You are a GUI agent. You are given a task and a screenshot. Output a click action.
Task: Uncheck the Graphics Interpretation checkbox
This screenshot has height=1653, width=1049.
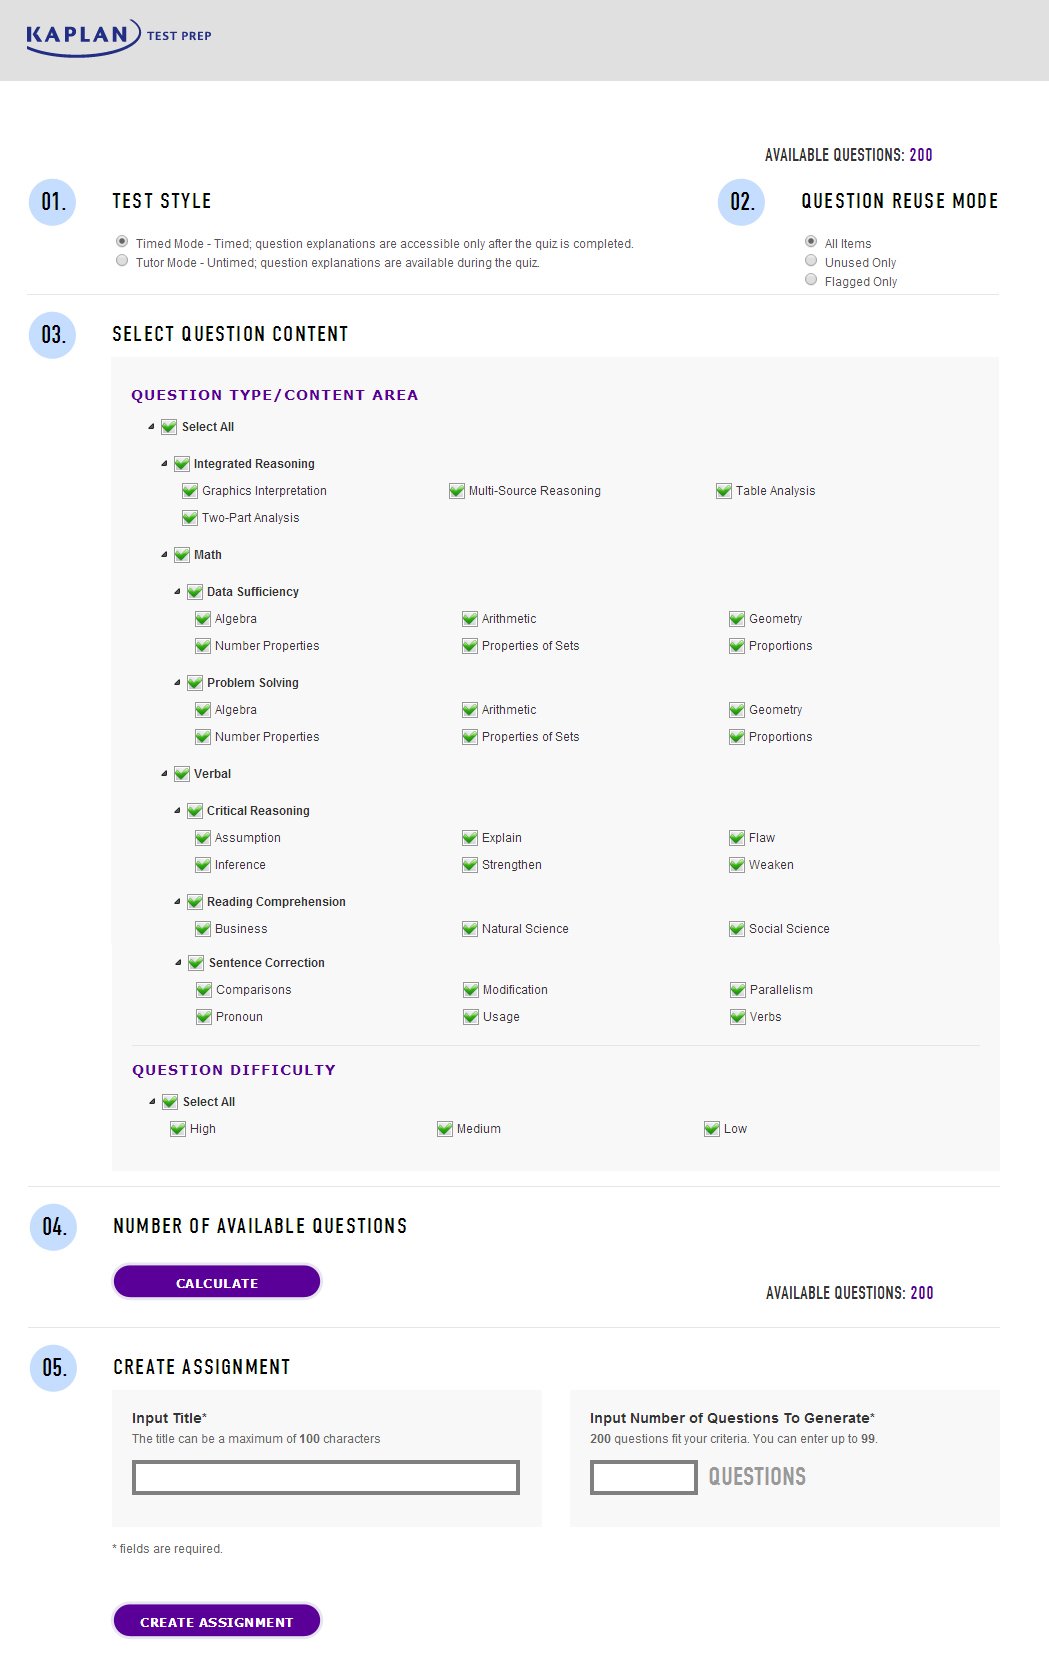(190, 491)
